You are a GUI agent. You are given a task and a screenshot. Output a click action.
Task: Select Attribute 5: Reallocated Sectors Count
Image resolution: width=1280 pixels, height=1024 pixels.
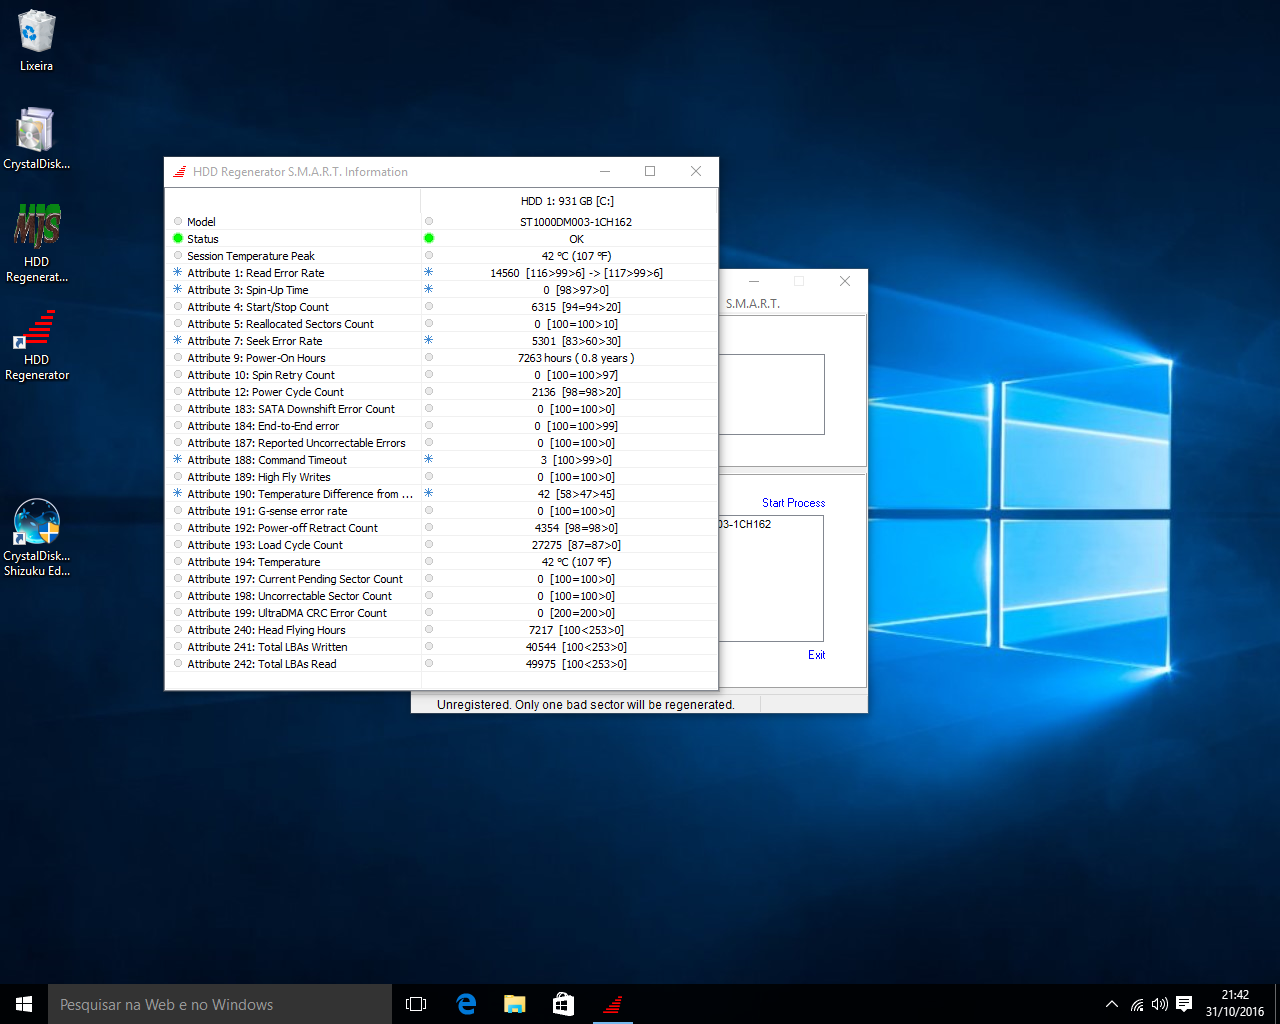280,324
